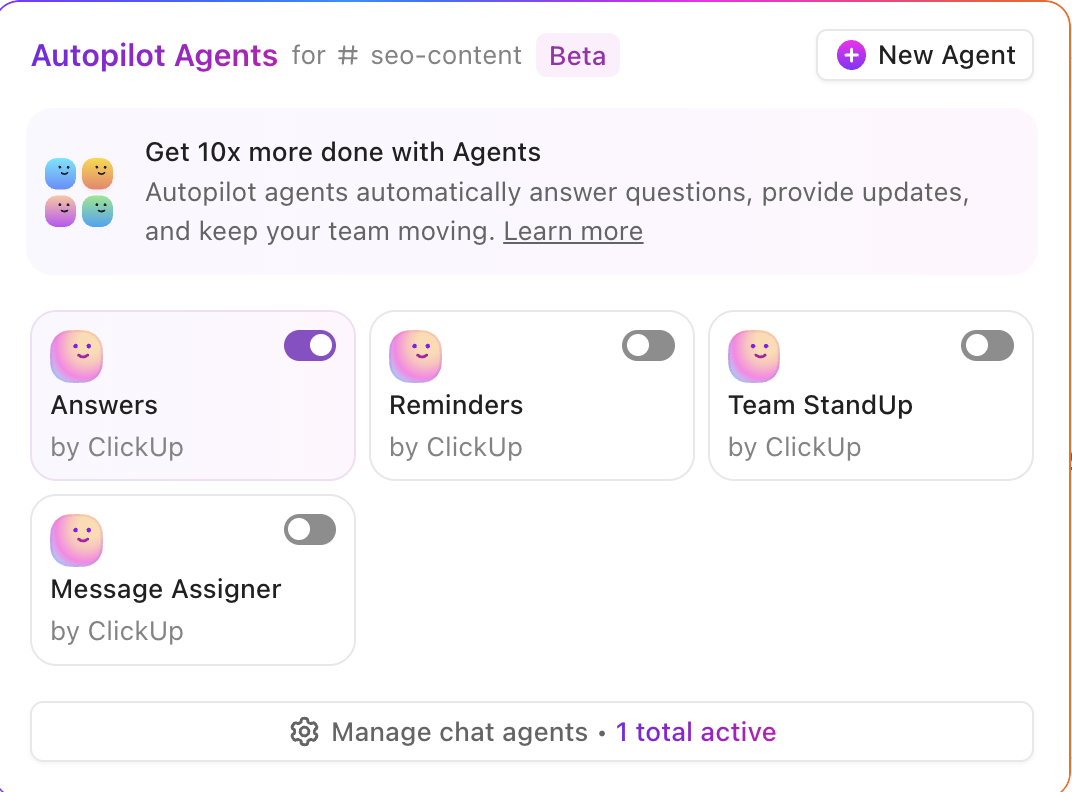Enable the Team StandUp agent toggle
This screenshot has height=792, width=1072.
987,345
